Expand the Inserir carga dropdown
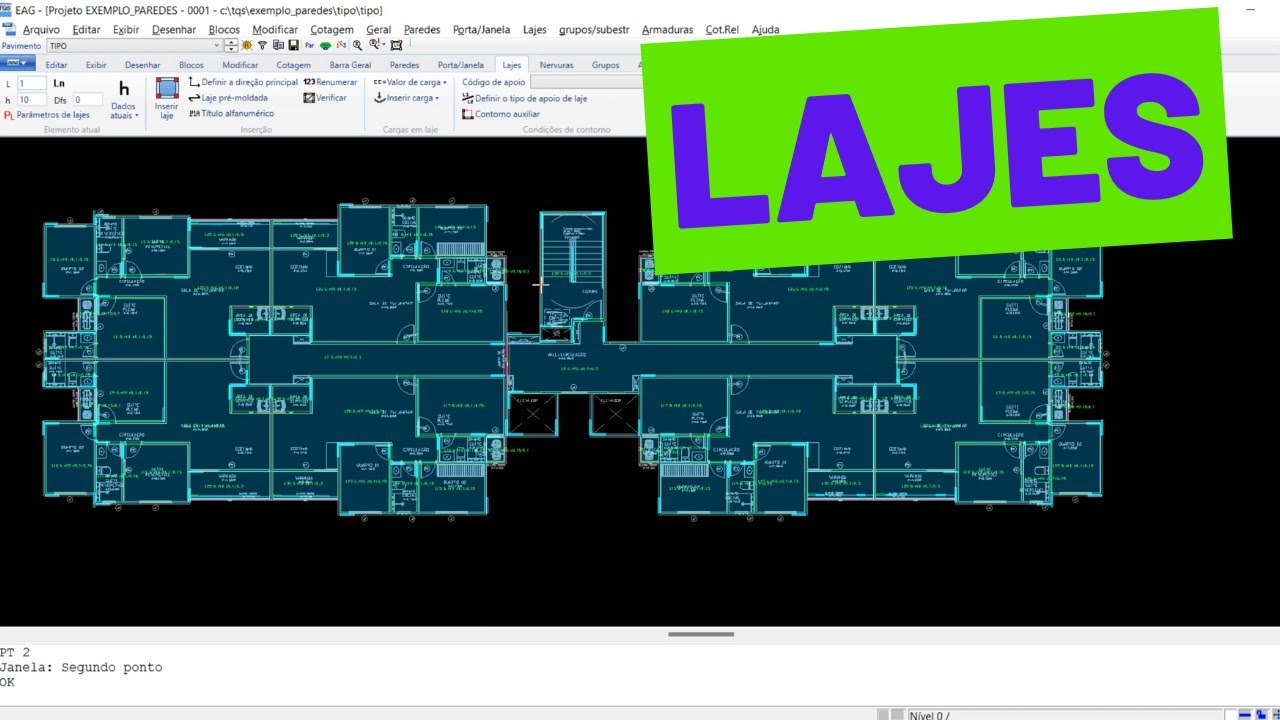Image resolution: width=1280 pixels, height=720 pixels. tap(437, 98)
